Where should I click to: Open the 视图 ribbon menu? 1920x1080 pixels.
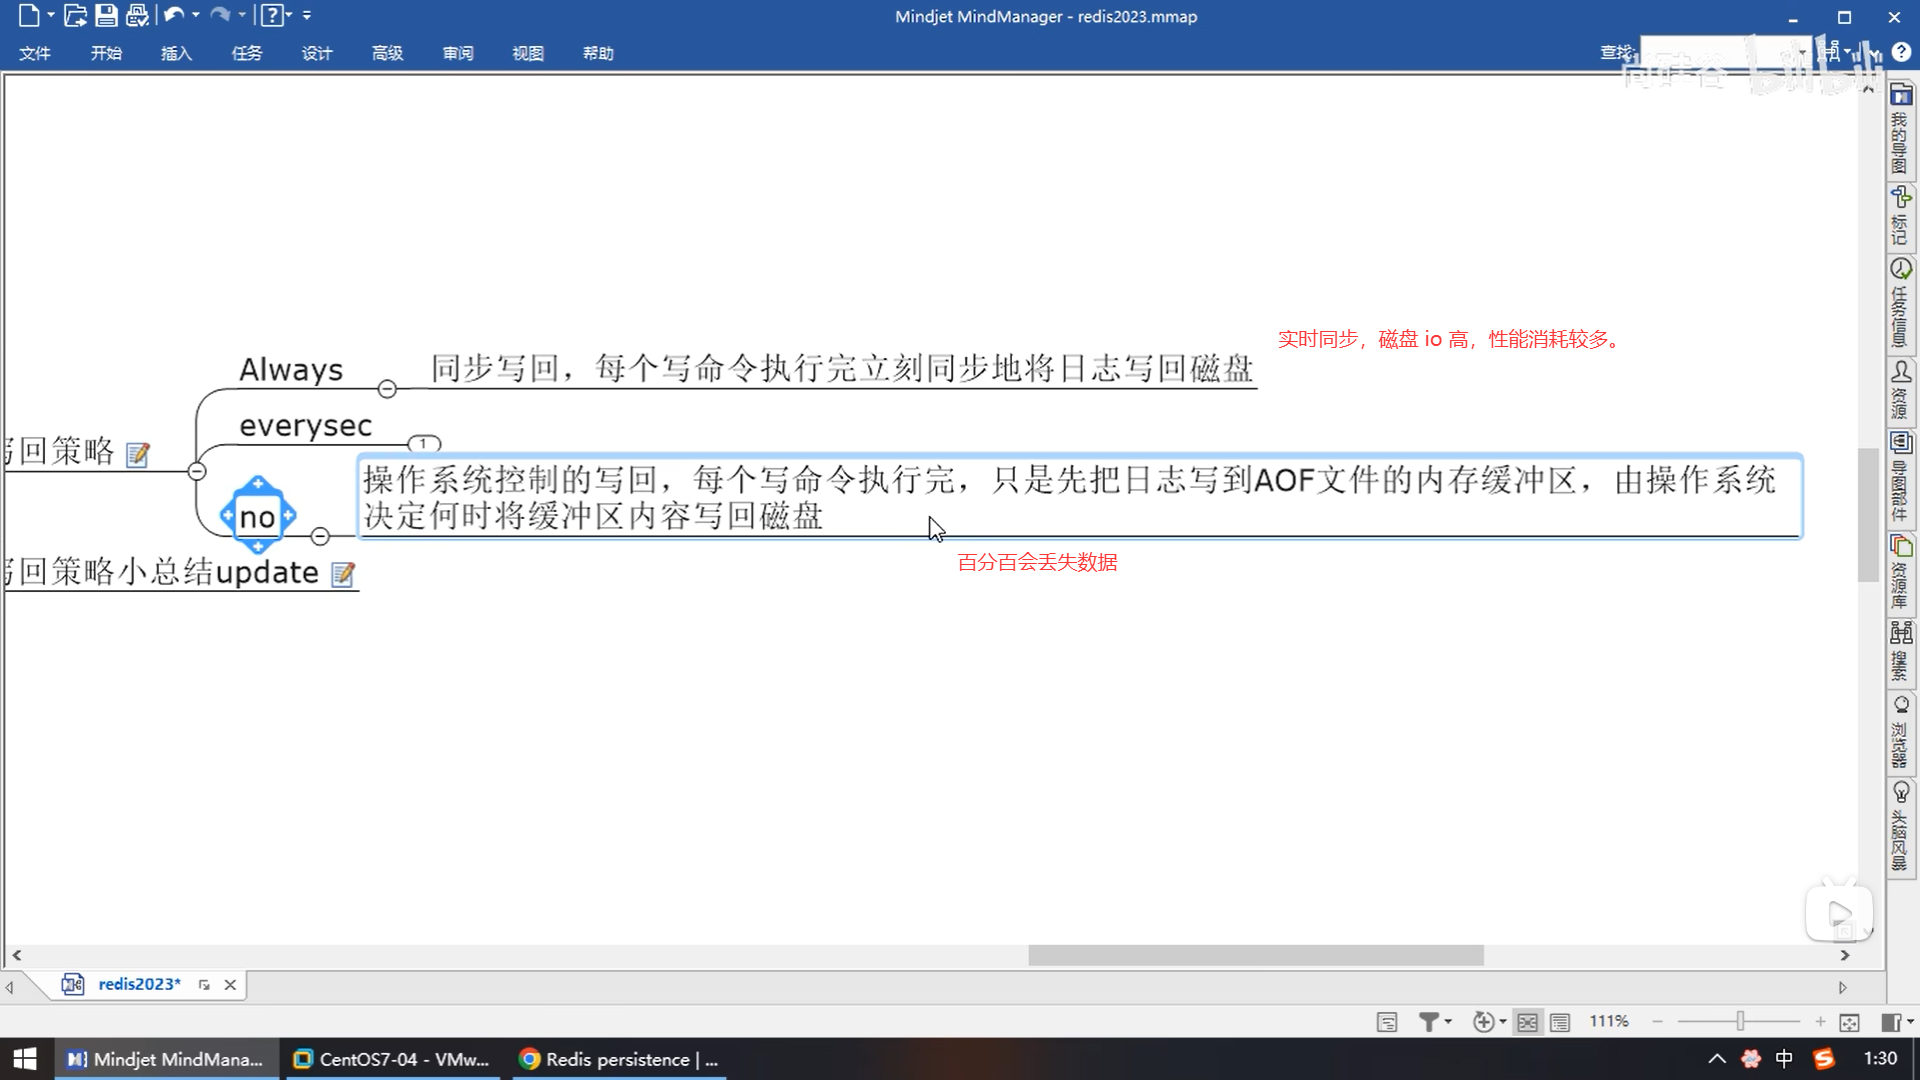coord(528,53)
